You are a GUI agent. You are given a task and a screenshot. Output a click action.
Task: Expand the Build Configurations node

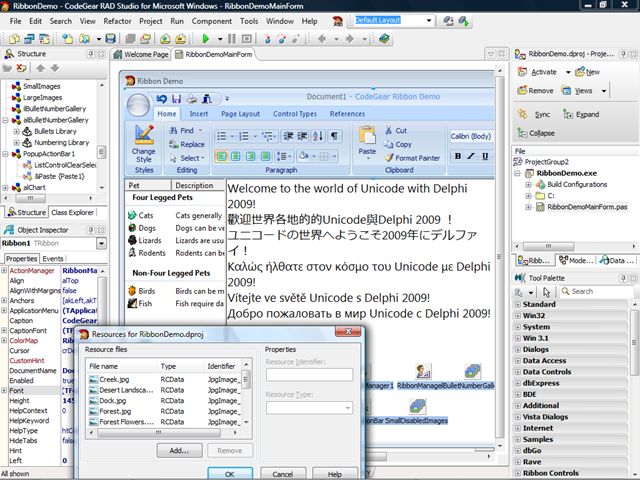tap(528, 184)
